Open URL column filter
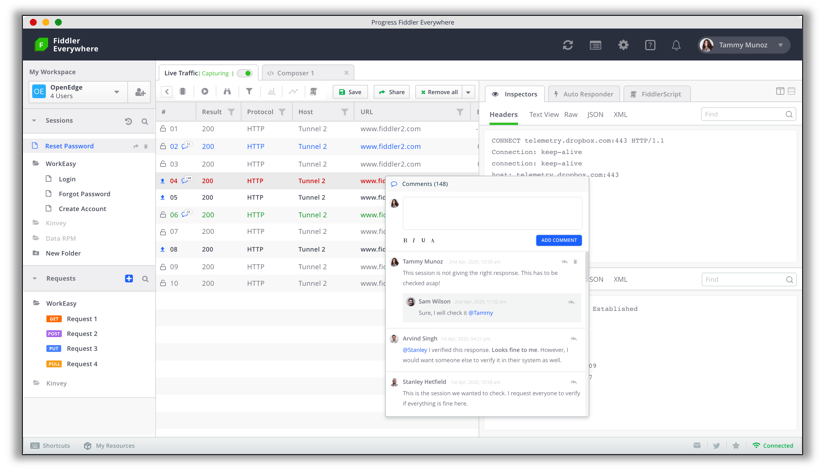 click(x=460, y=112)
